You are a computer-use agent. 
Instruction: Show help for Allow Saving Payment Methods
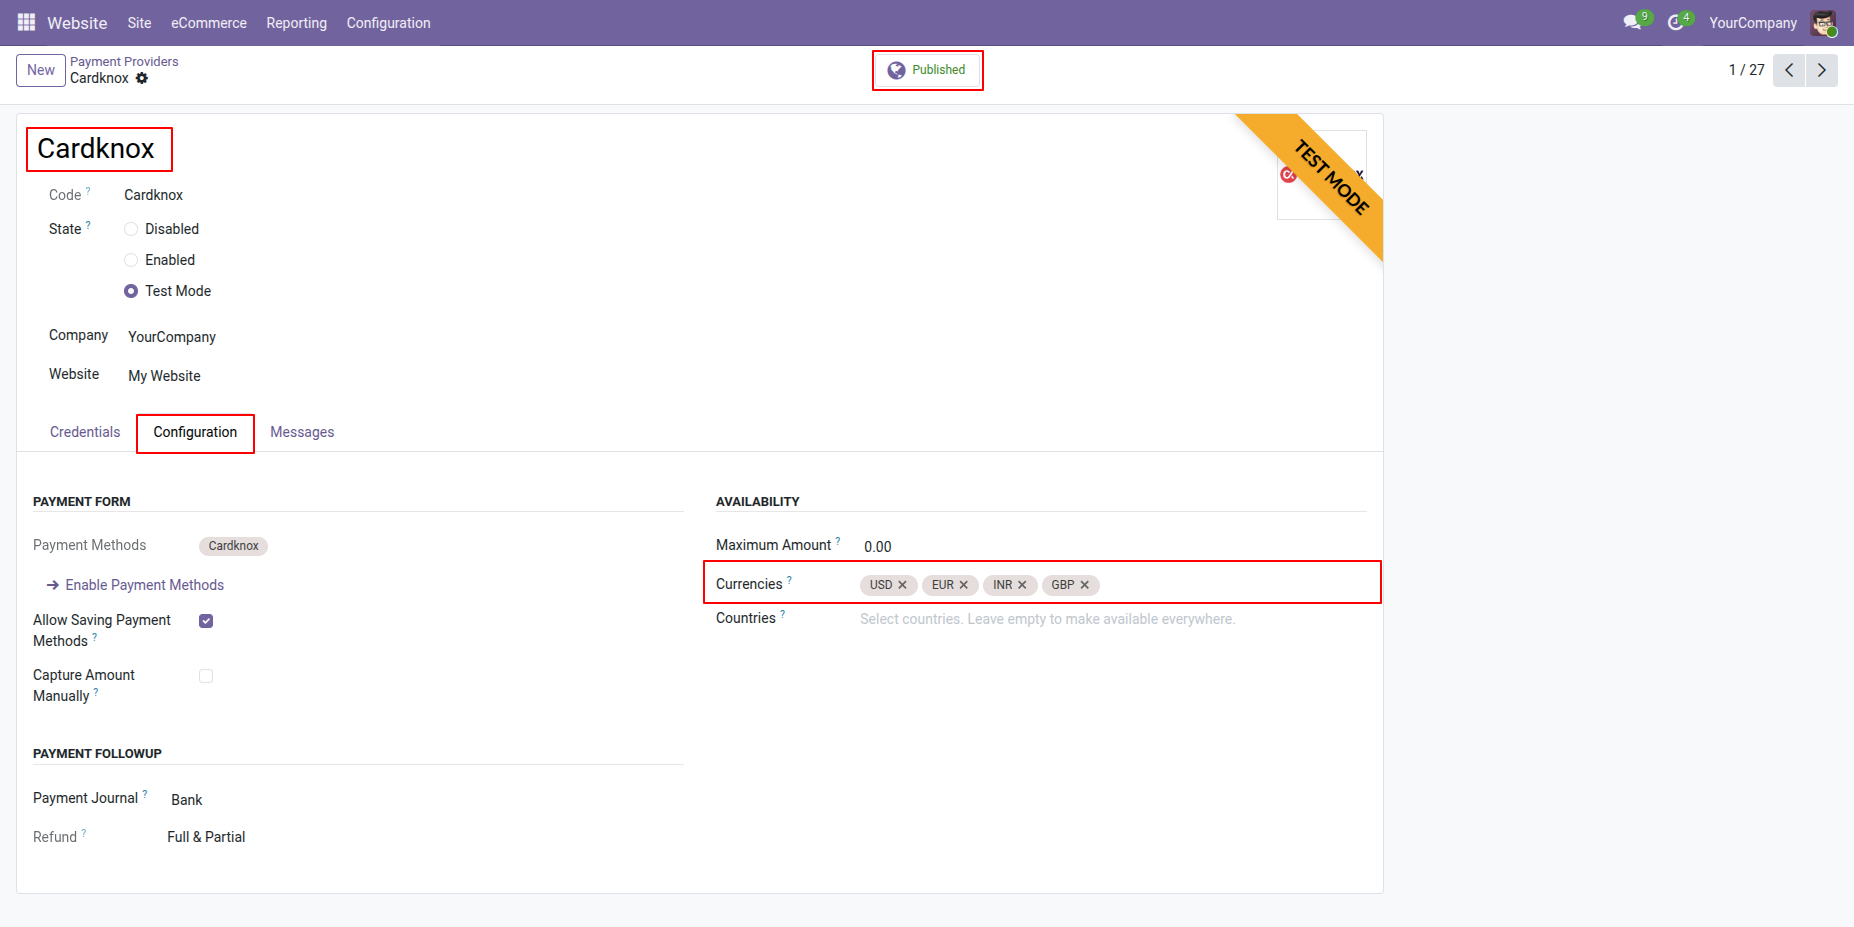[x=95, y=637]
